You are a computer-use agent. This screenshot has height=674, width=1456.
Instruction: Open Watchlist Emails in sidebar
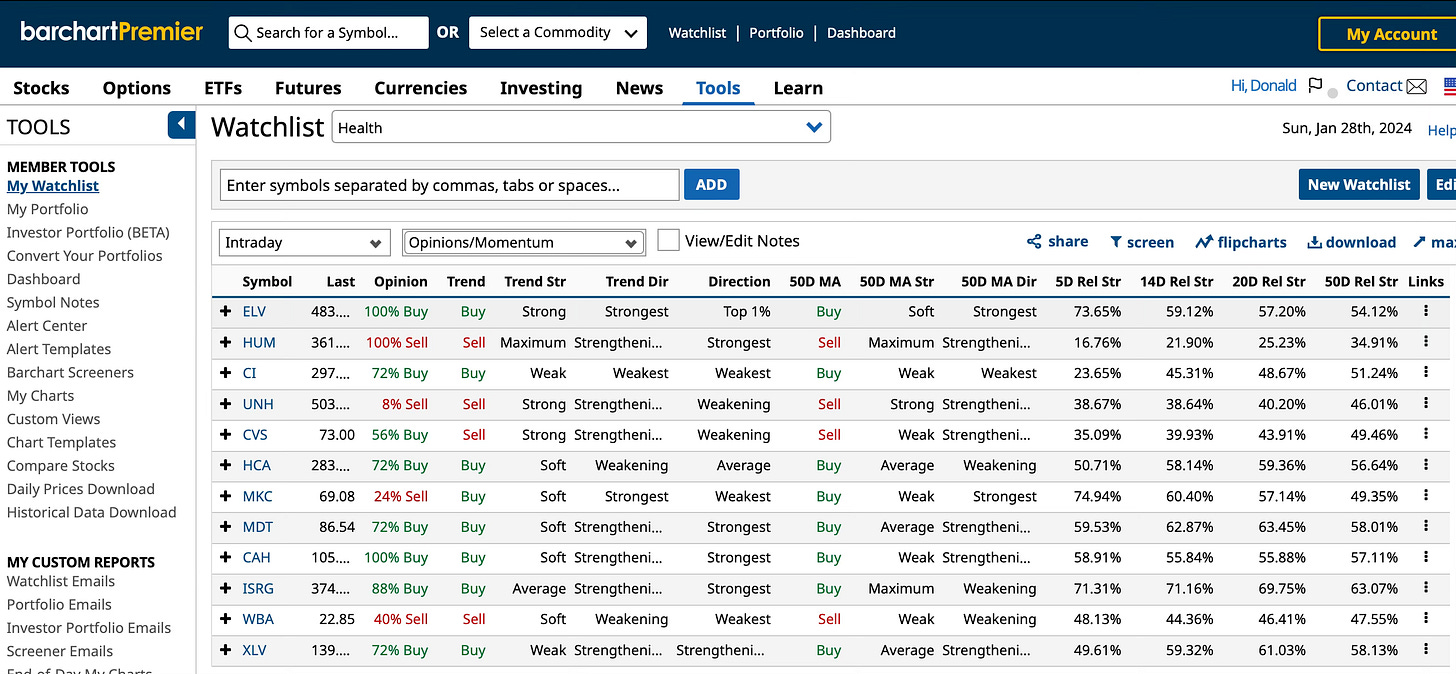pyautogui.click(x=61, y=581)
